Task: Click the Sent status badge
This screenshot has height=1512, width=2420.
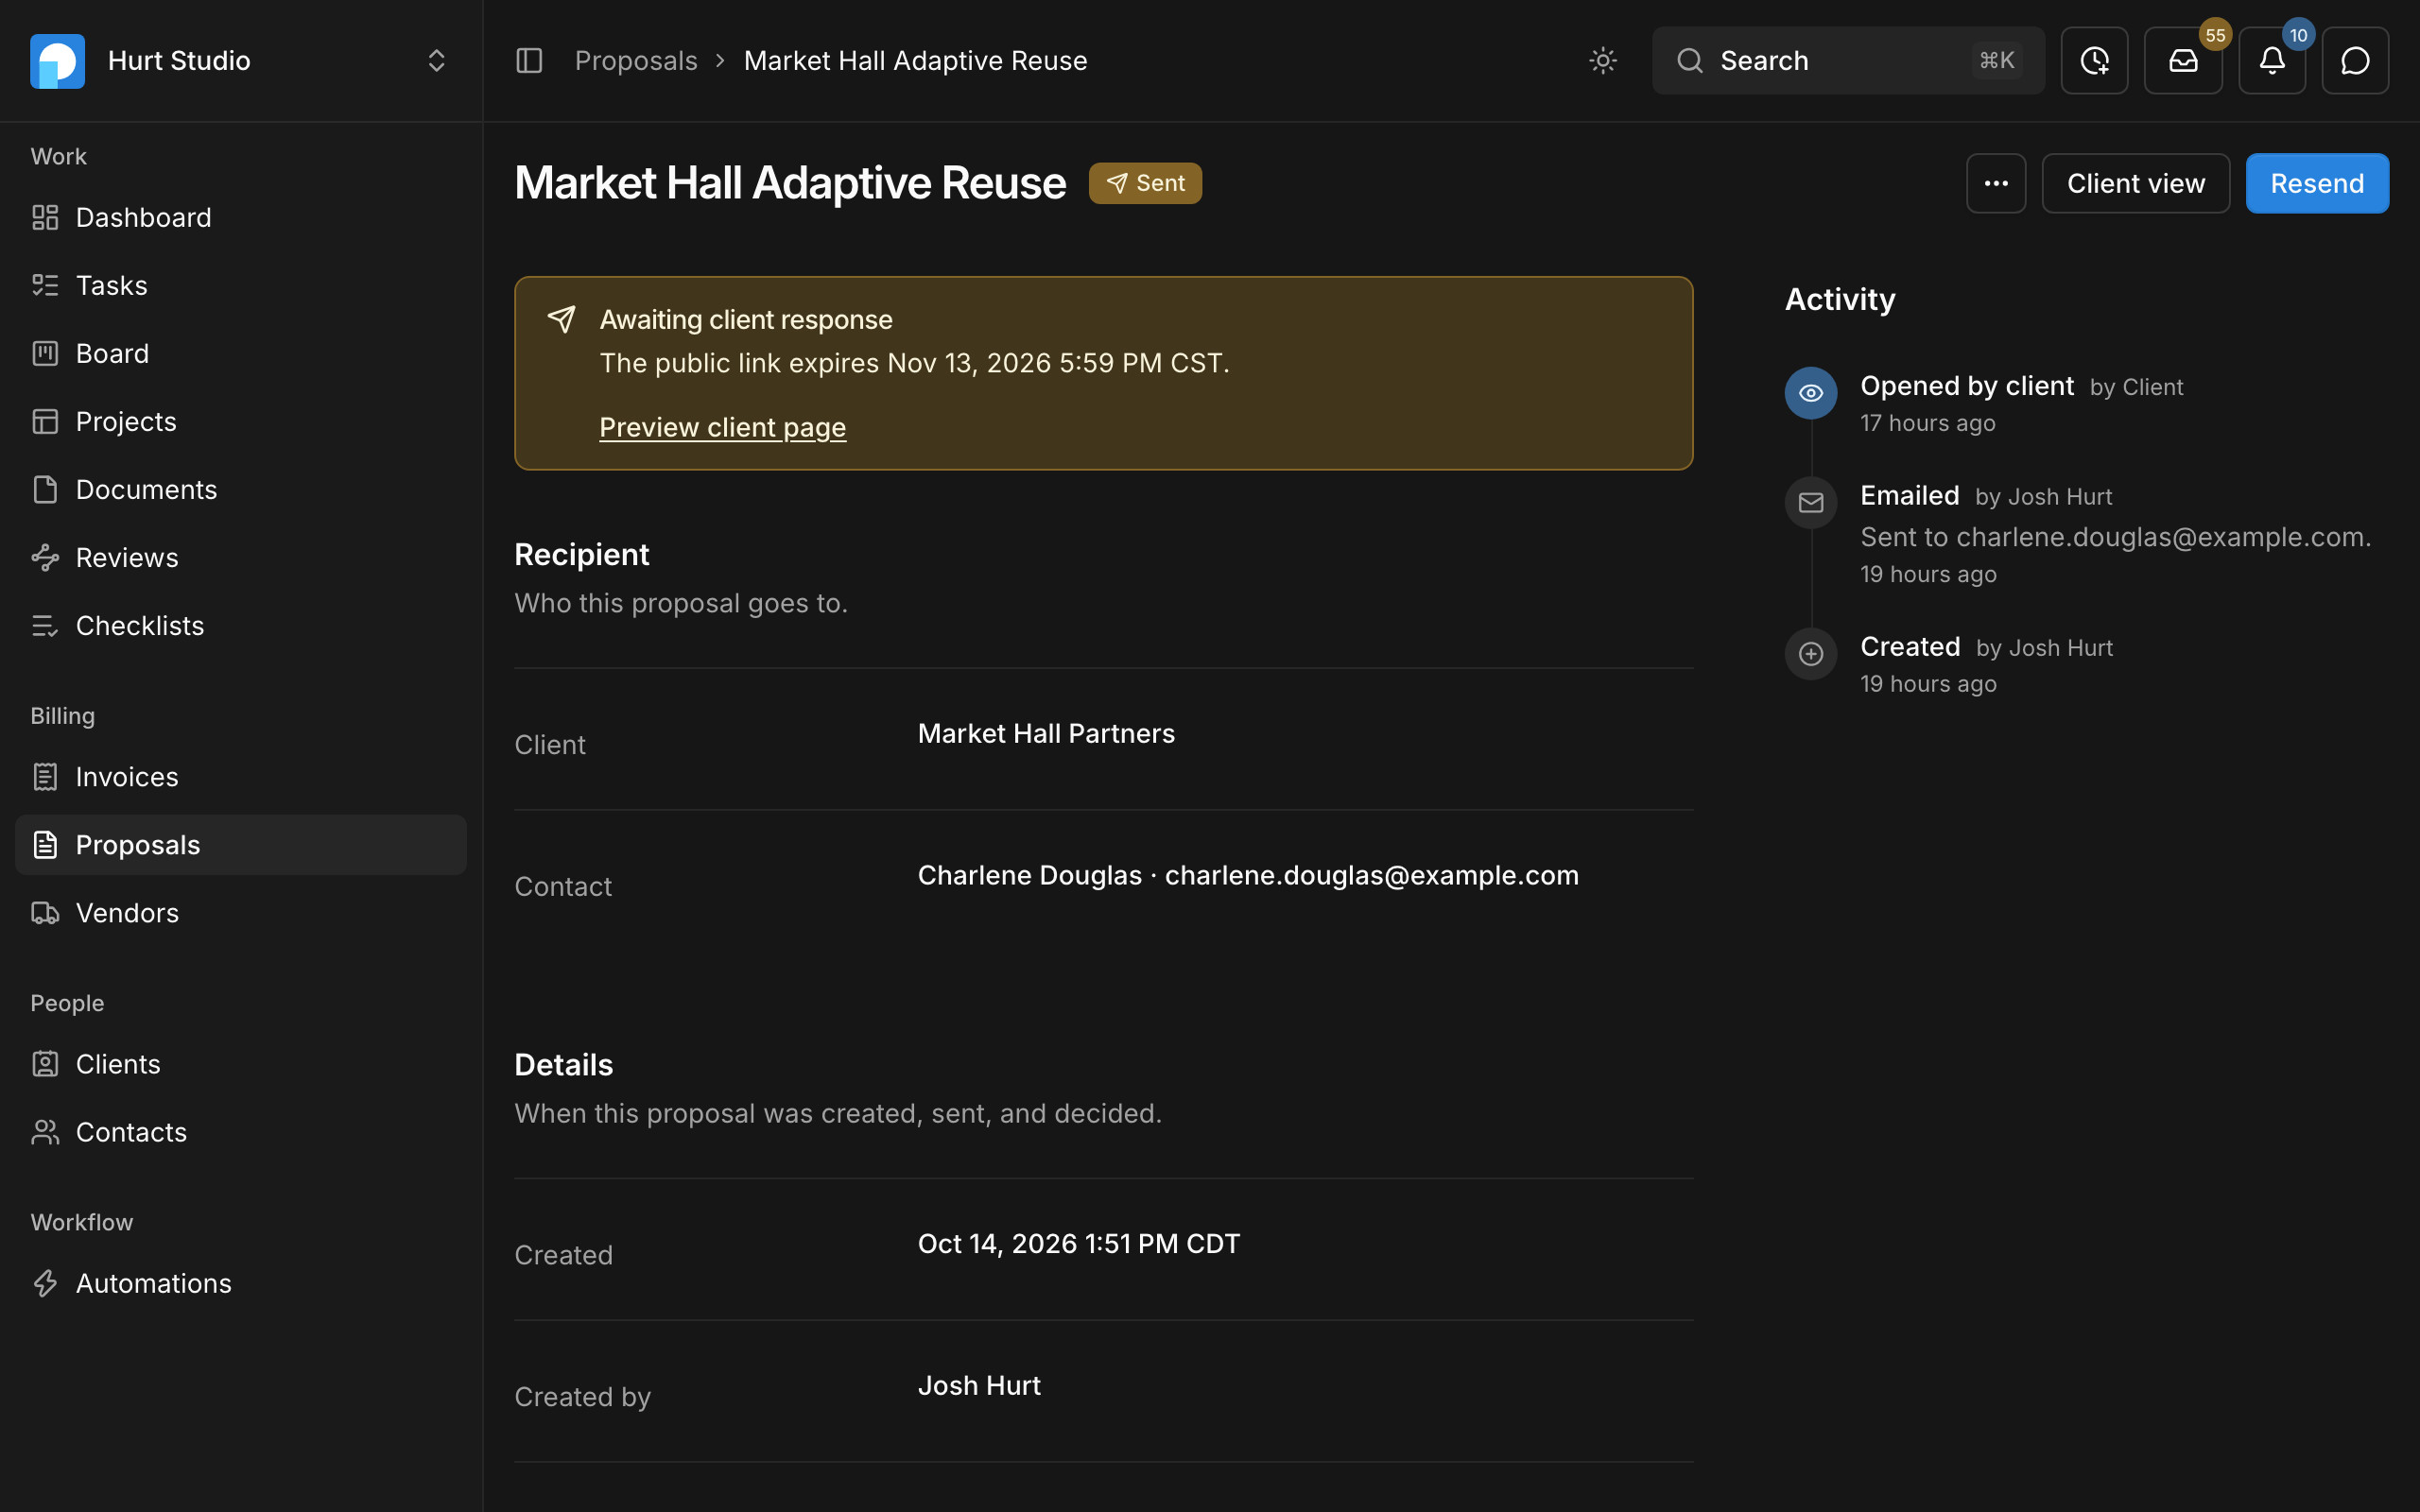Action: (1145, 183)
